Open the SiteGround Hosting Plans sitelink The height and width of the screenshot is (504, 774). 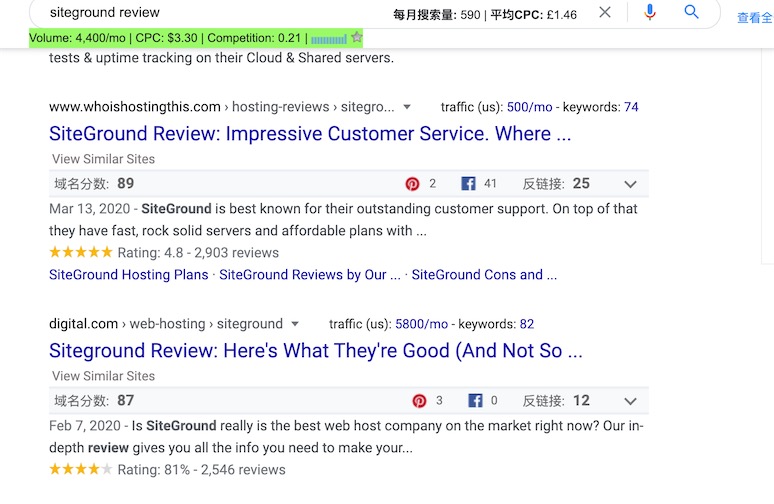click(x=128, y=274)
